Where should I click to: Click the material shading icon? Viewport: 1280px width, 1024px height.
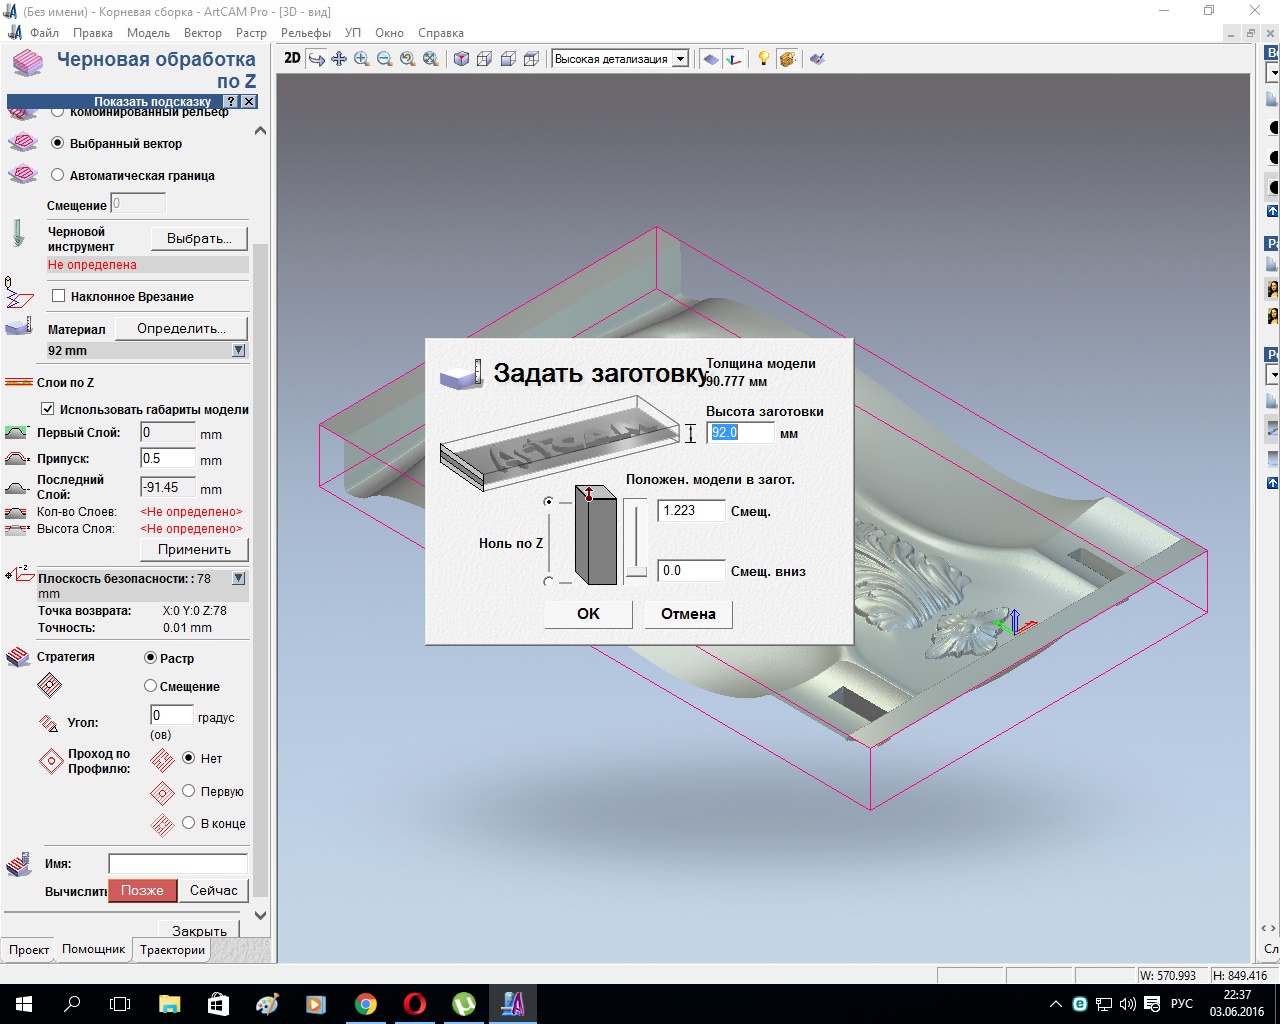[787, 59]
